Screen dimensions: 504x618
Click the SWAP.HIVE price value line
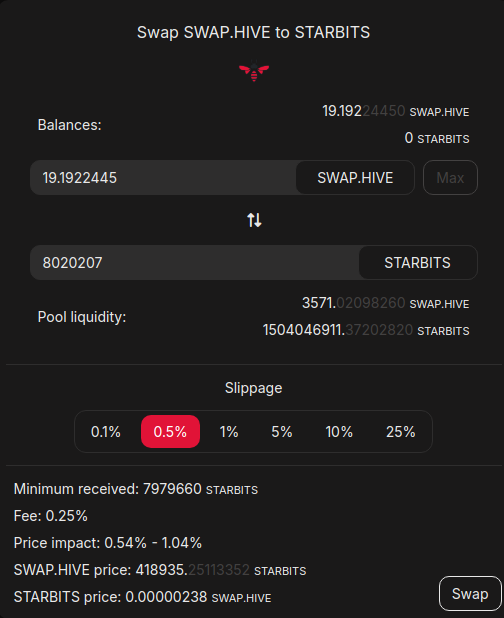pos(160,570)
